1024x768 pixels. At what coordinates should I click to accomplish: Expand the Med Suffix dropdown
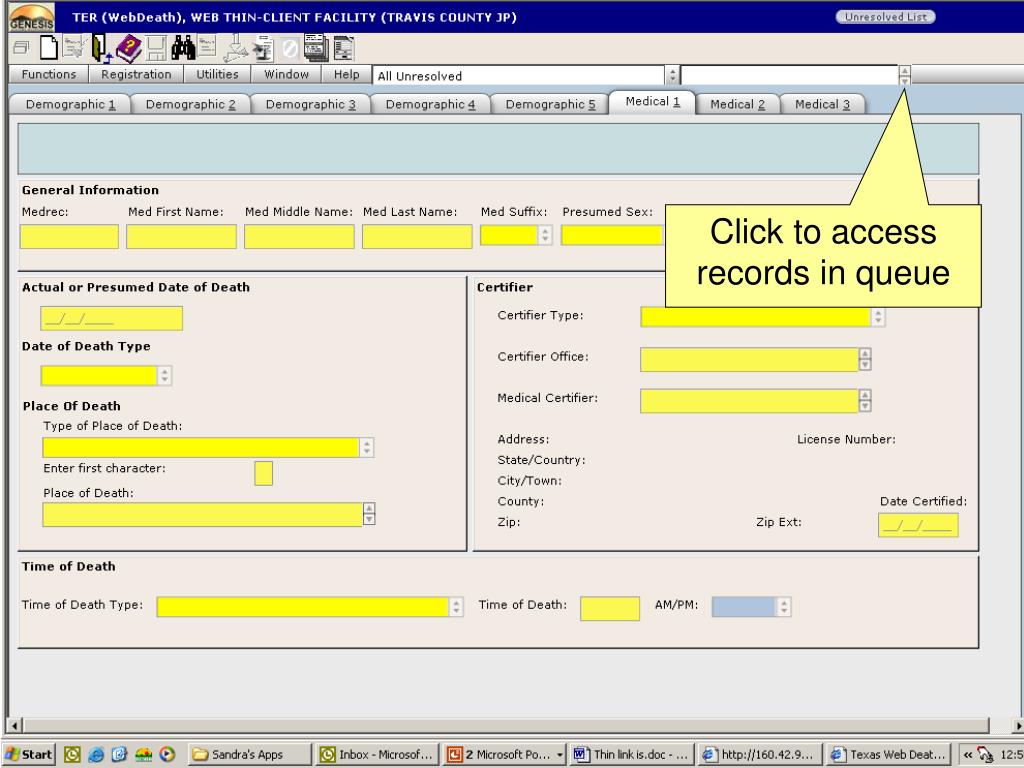pyautogui.click(x=545, y=235)
